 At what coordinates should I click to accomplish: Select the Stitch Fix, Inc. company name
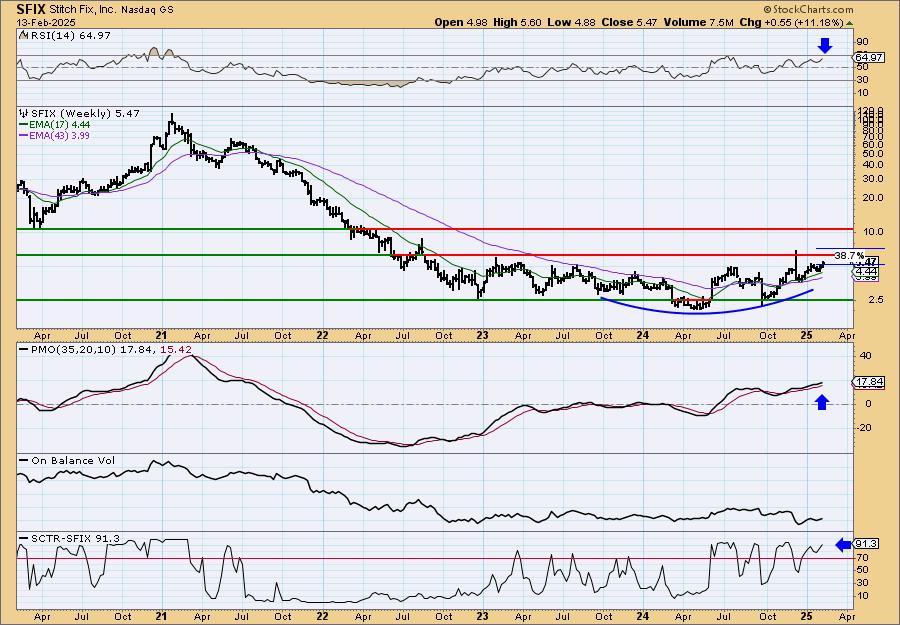[x=85, y=9]
